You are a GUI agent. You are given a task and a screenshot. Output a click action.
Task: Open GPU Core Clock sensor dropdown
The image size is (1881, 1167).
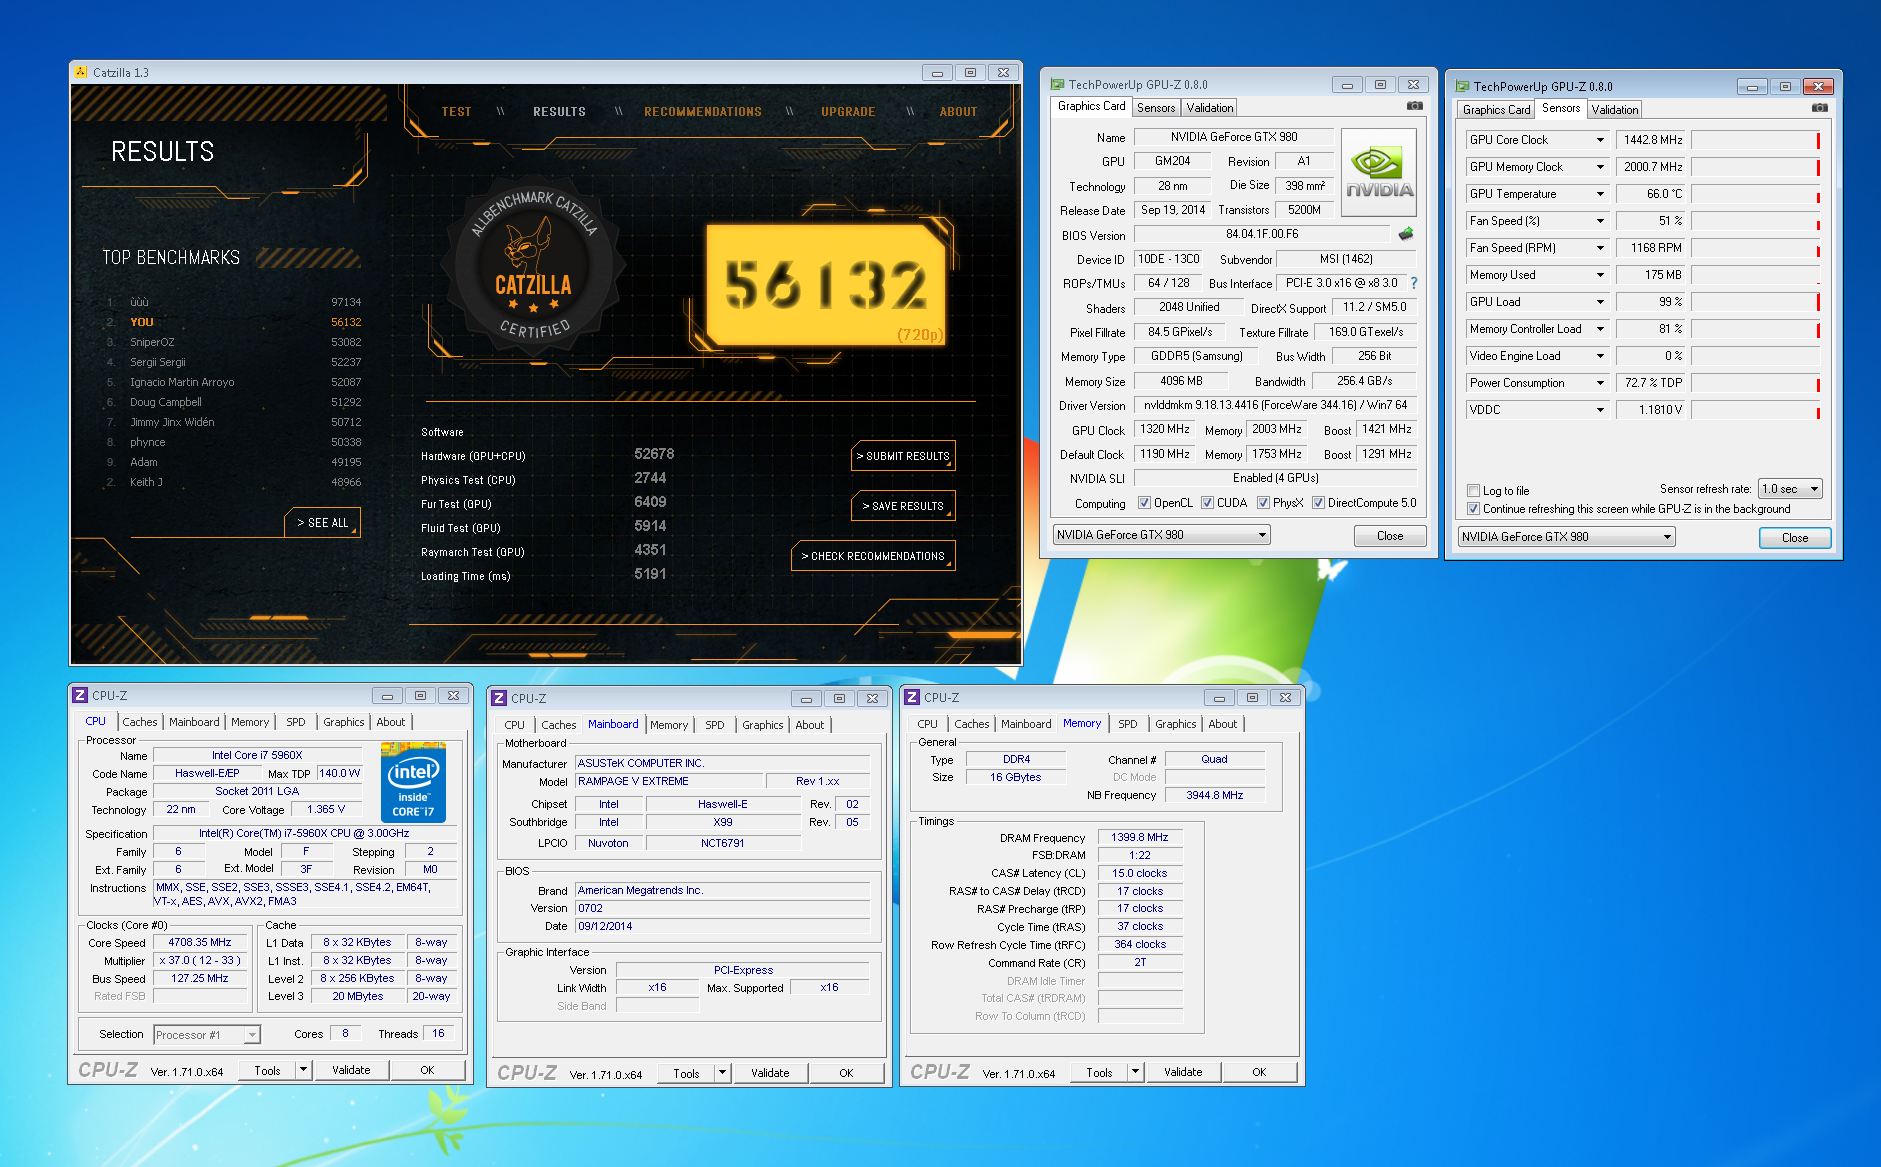pyautogui.click(x=1599, y=140)
